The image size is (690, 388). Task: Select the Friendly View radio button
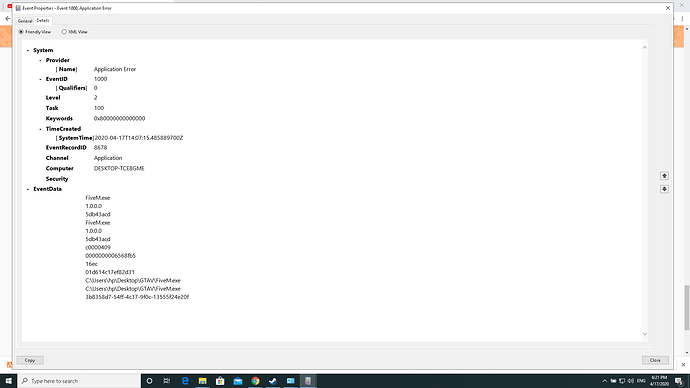[x=21, y=32]
